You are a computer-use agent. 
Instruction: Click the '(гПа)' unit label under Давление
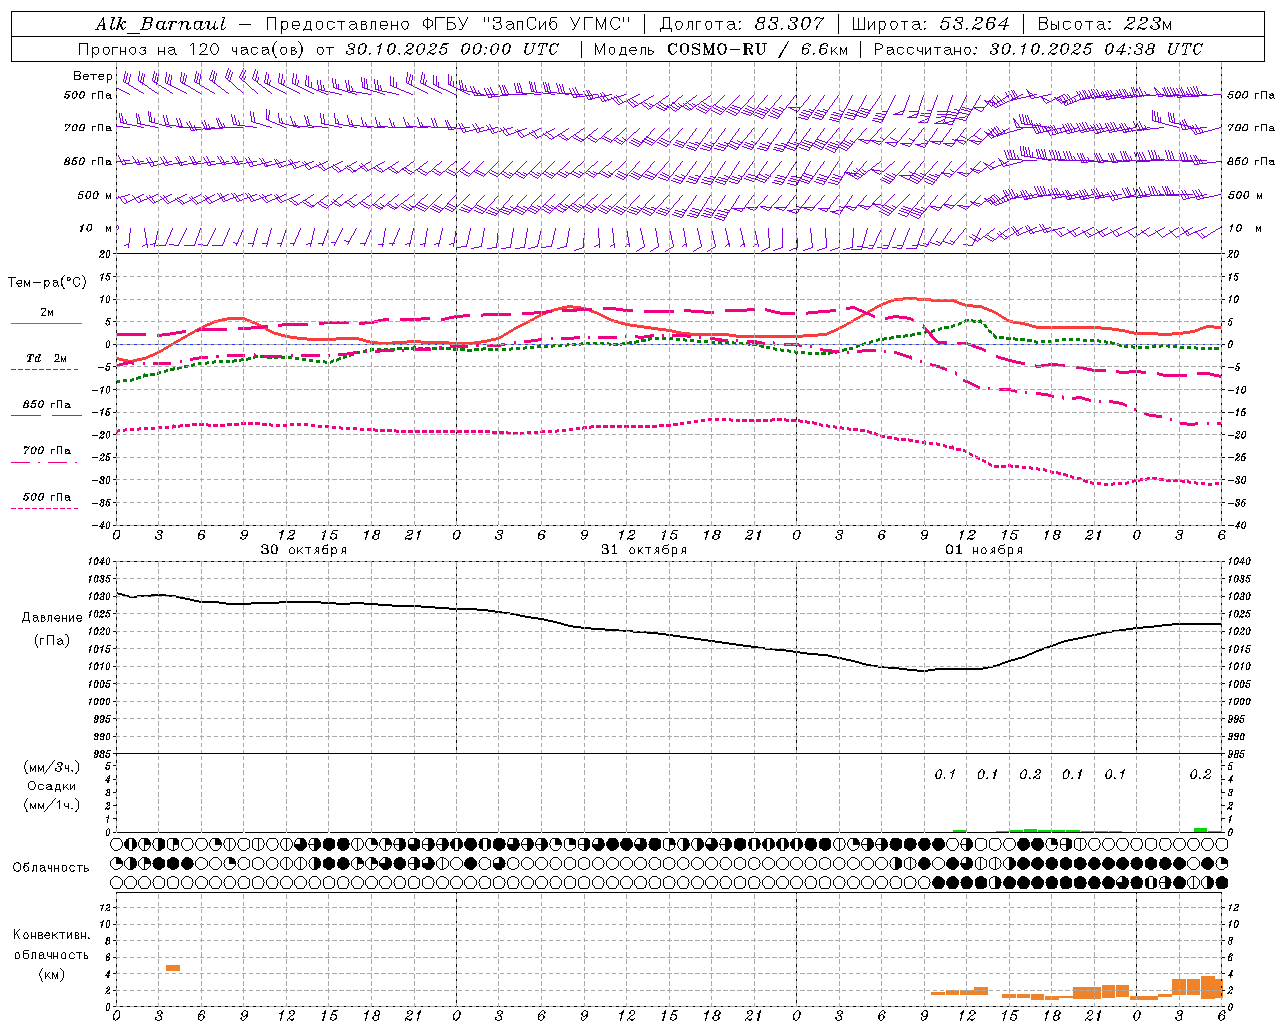coord(52,641)
